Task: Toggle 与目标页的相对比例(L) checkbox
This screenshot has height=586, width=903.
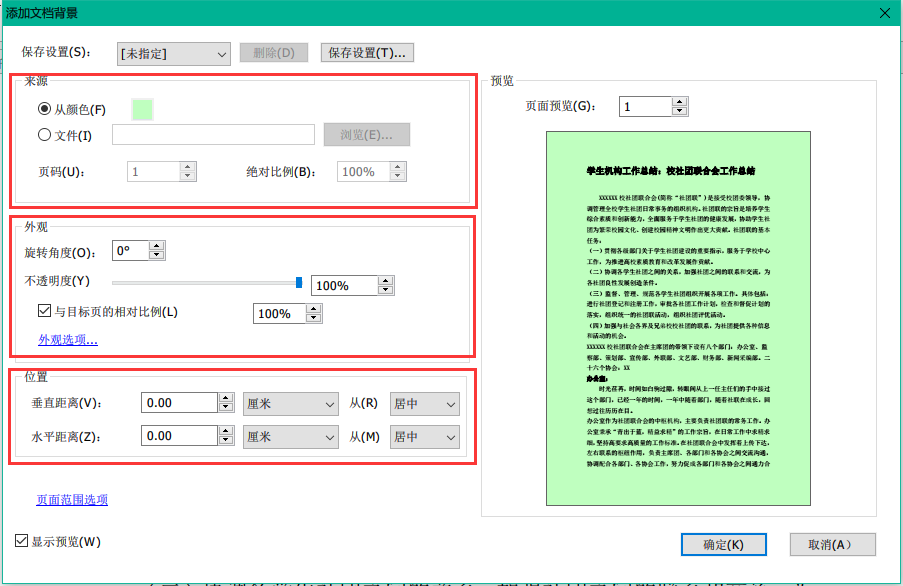Action: pyautogui.click(x=44, y=311)
